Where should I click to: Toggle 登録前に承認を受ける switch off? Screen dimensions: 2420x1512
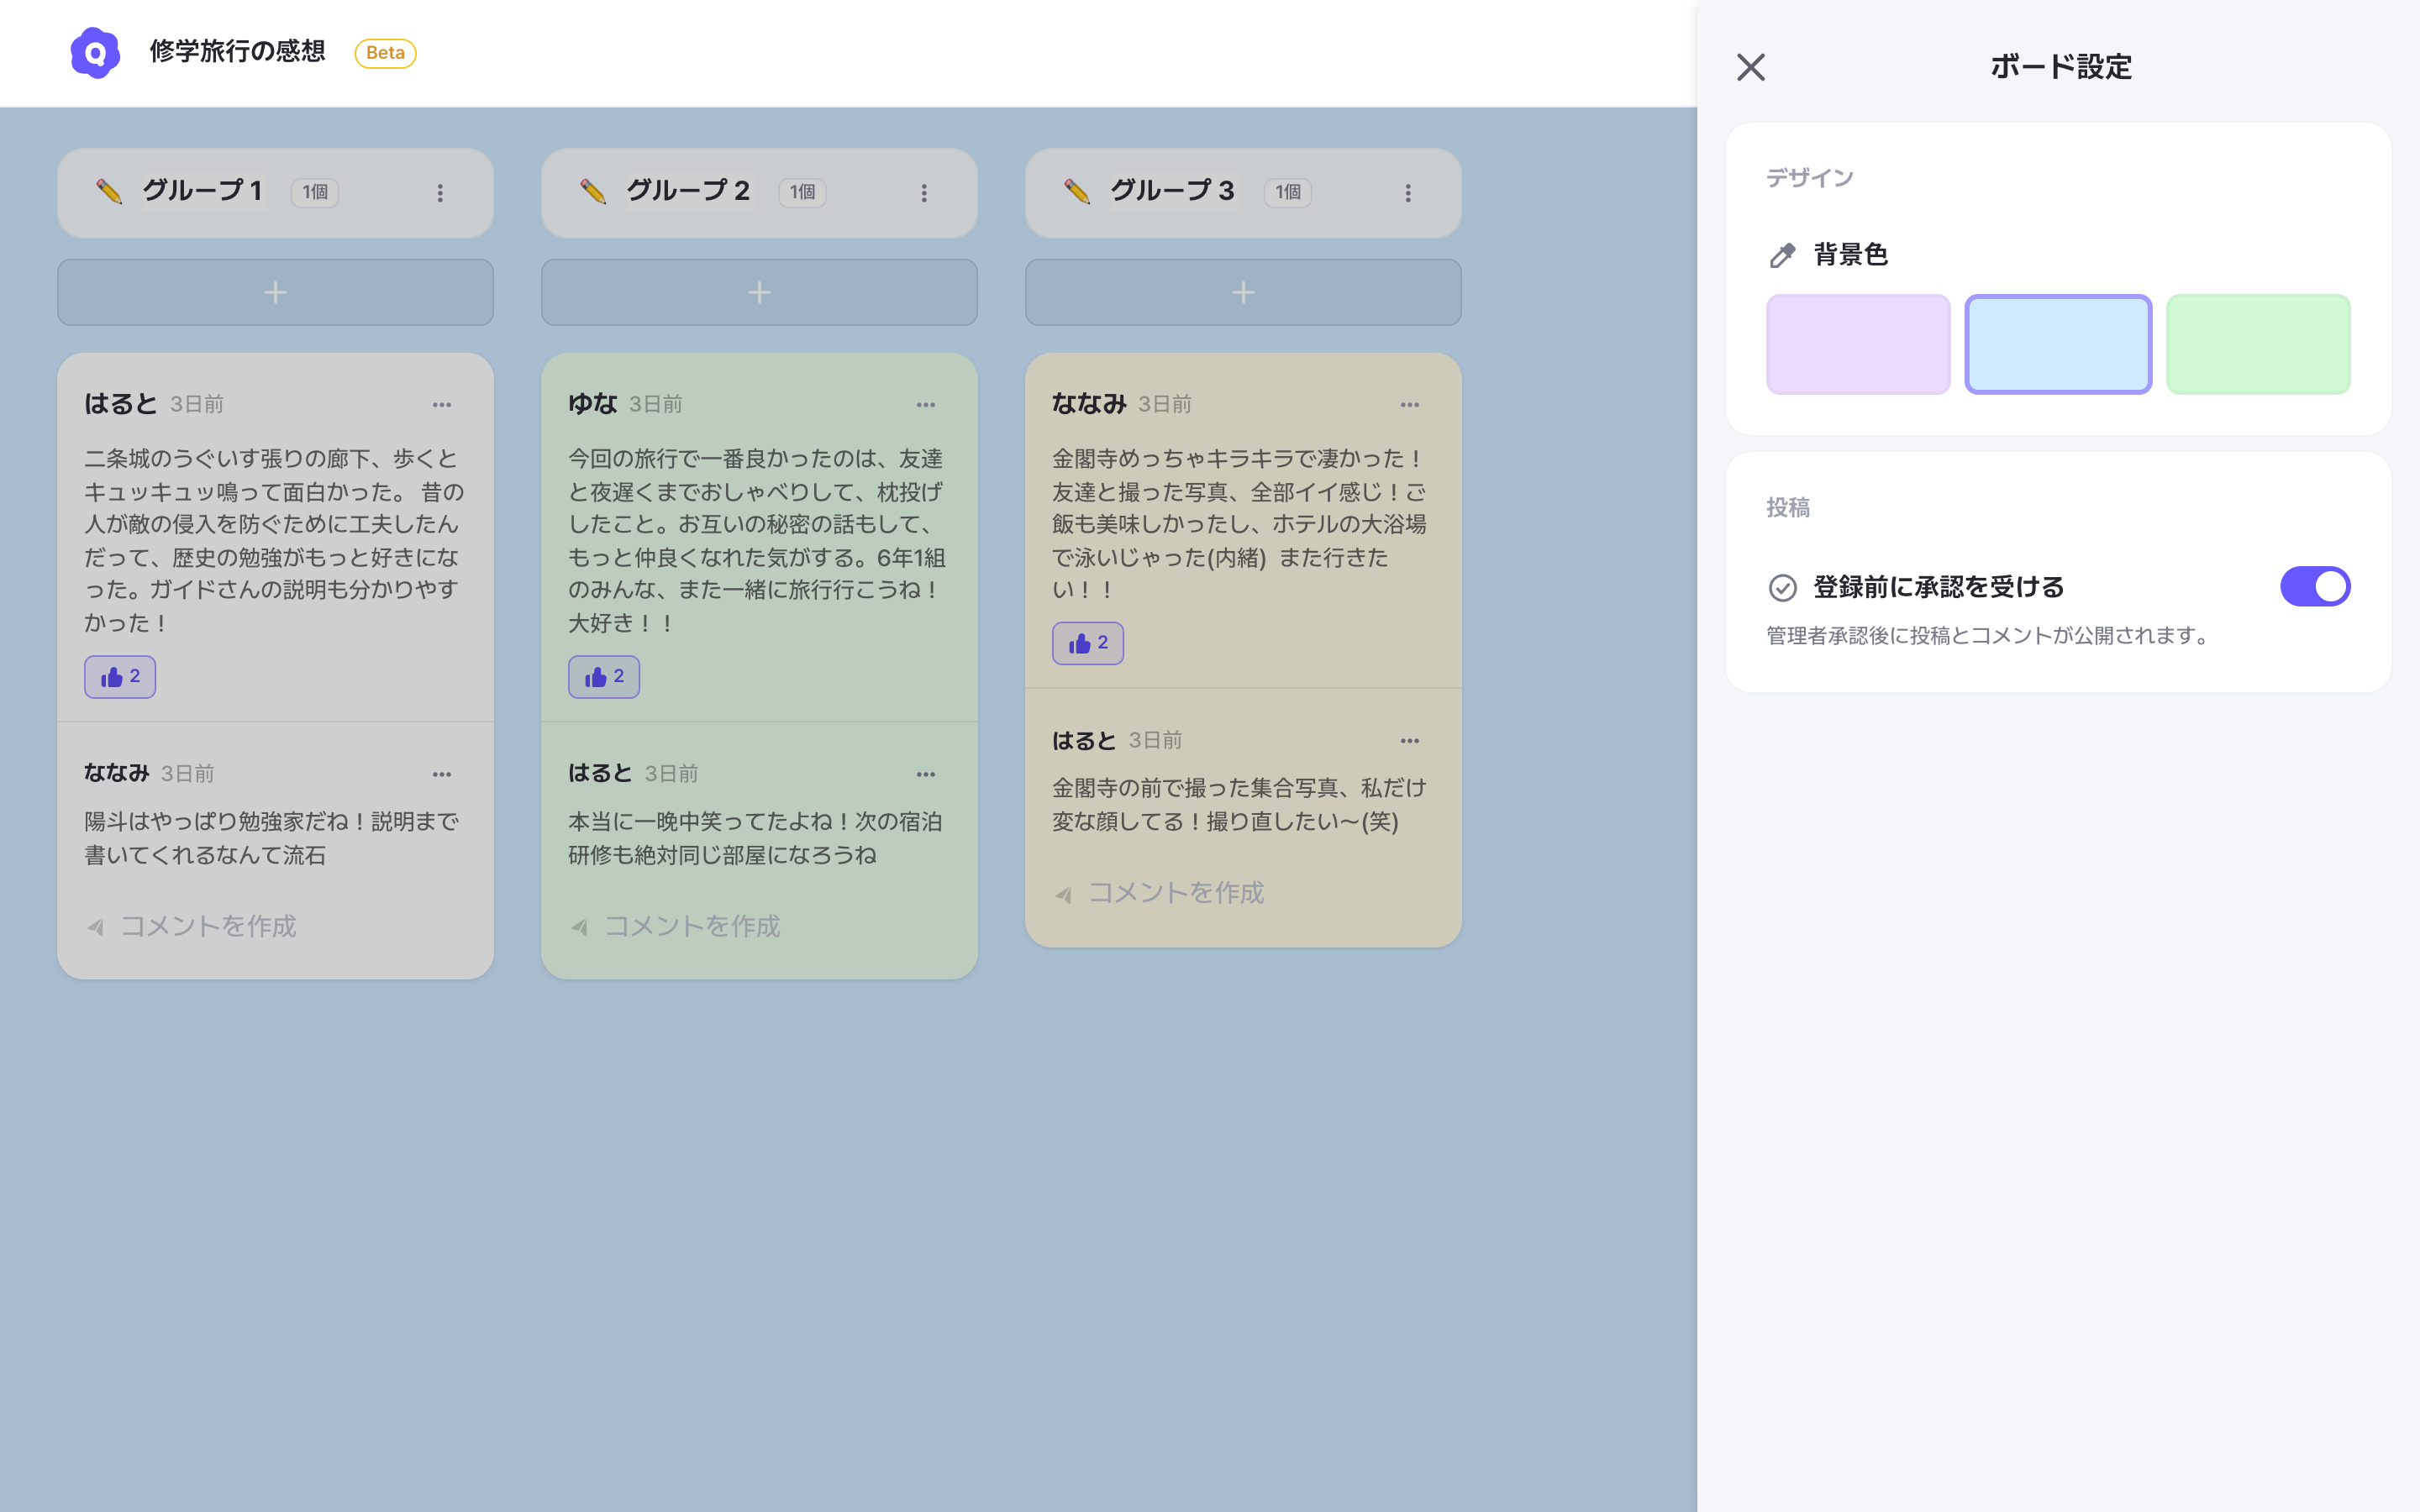2314,587
